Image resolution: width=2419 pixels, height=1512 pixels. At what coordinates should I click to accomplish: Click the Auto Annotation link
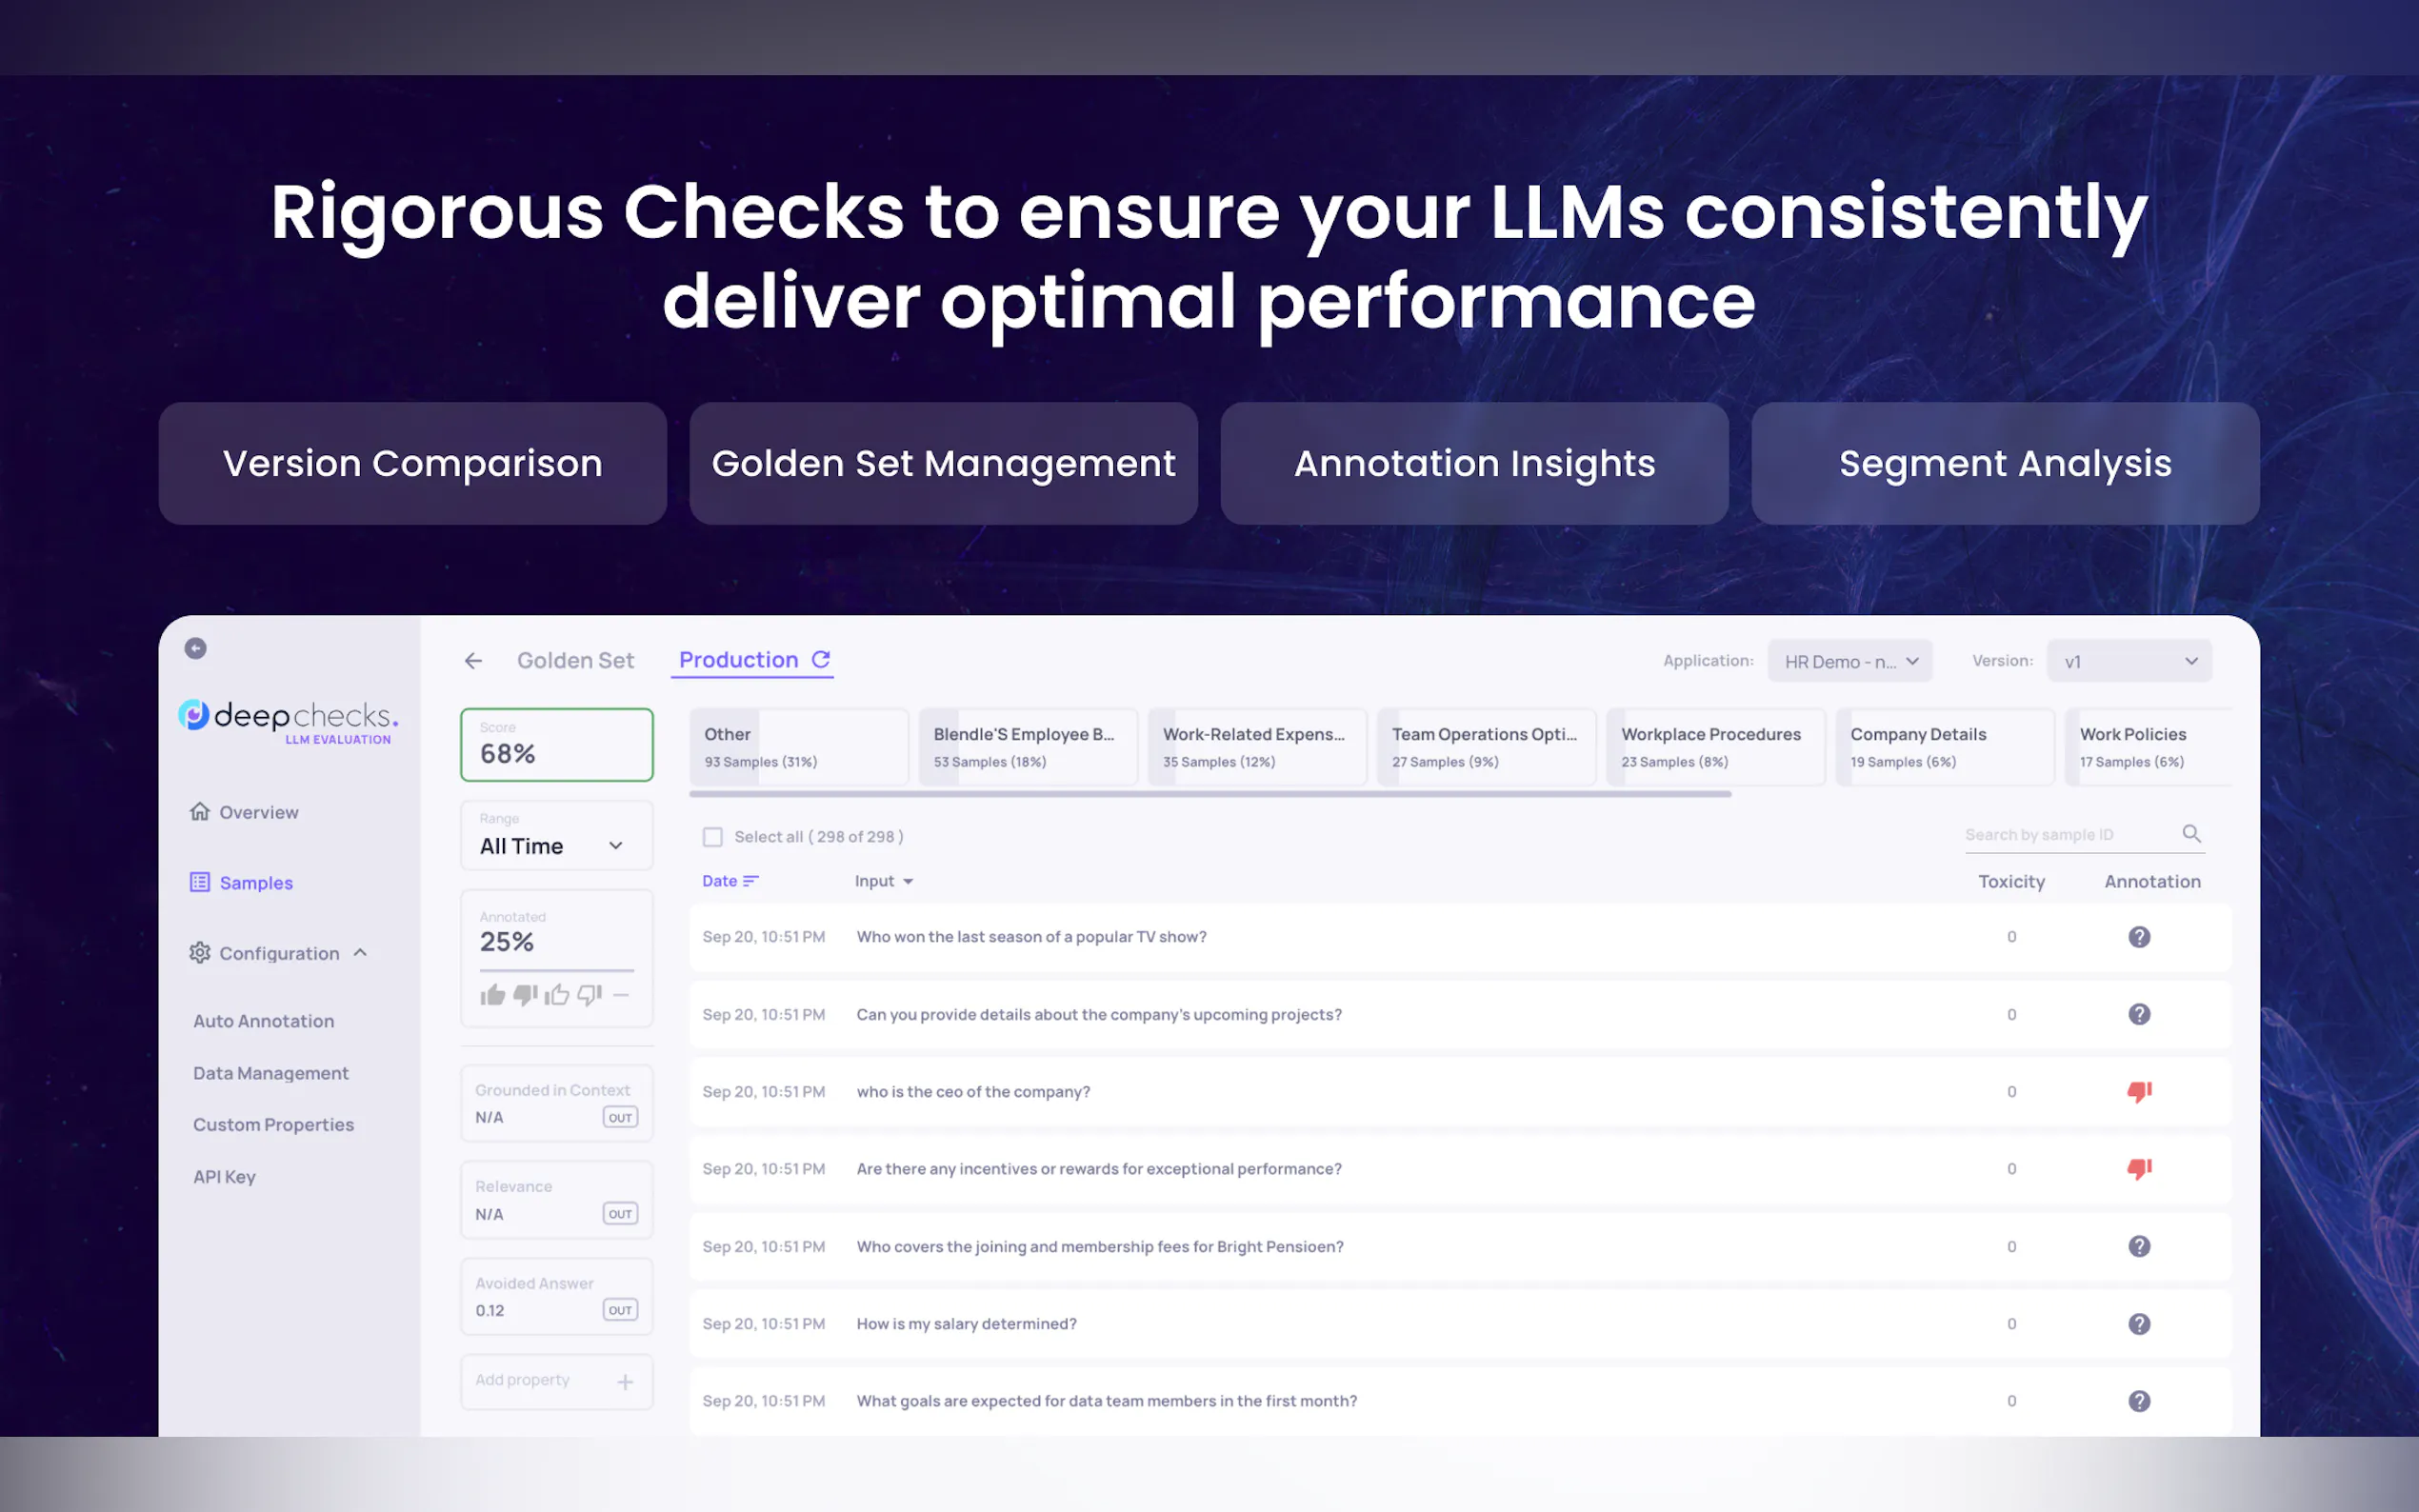tap(263, 1021)
